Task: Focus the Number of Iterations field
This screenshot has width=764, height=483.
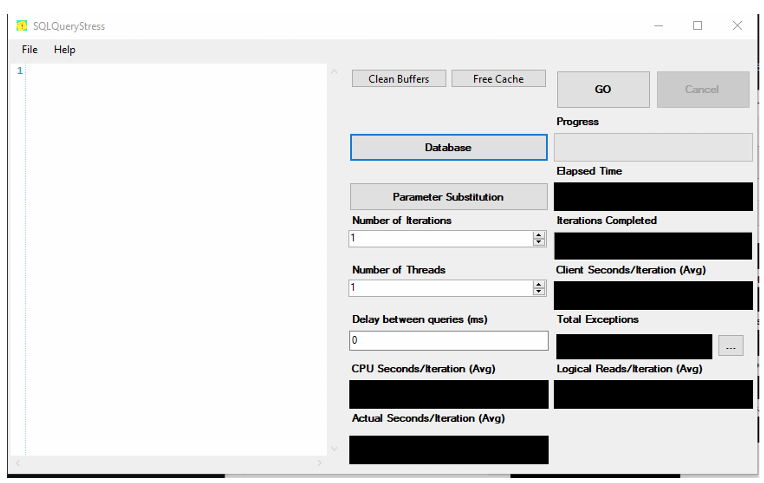Action: click(440, 239)
